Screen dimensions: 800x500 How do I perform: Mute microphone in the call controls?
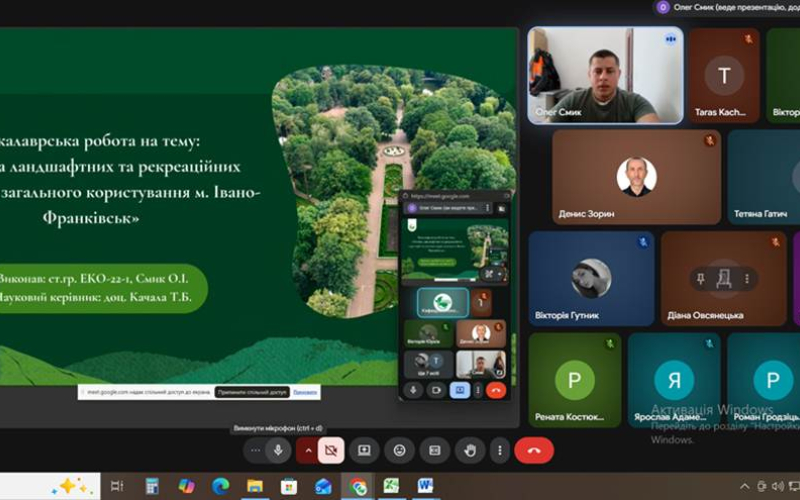(278, 451)
